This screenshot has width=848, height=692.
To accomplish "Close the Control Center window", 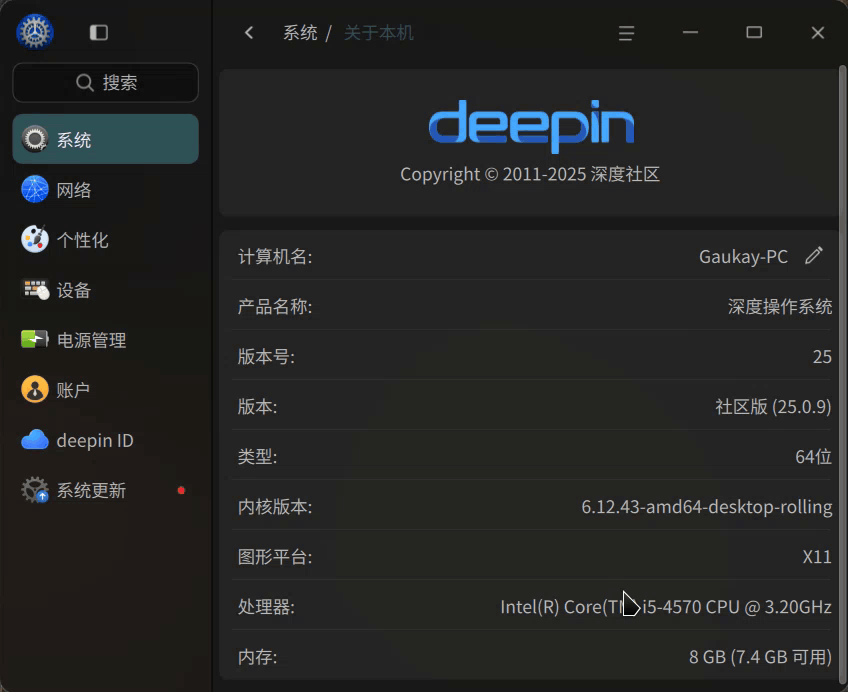I will coord(818,33).
